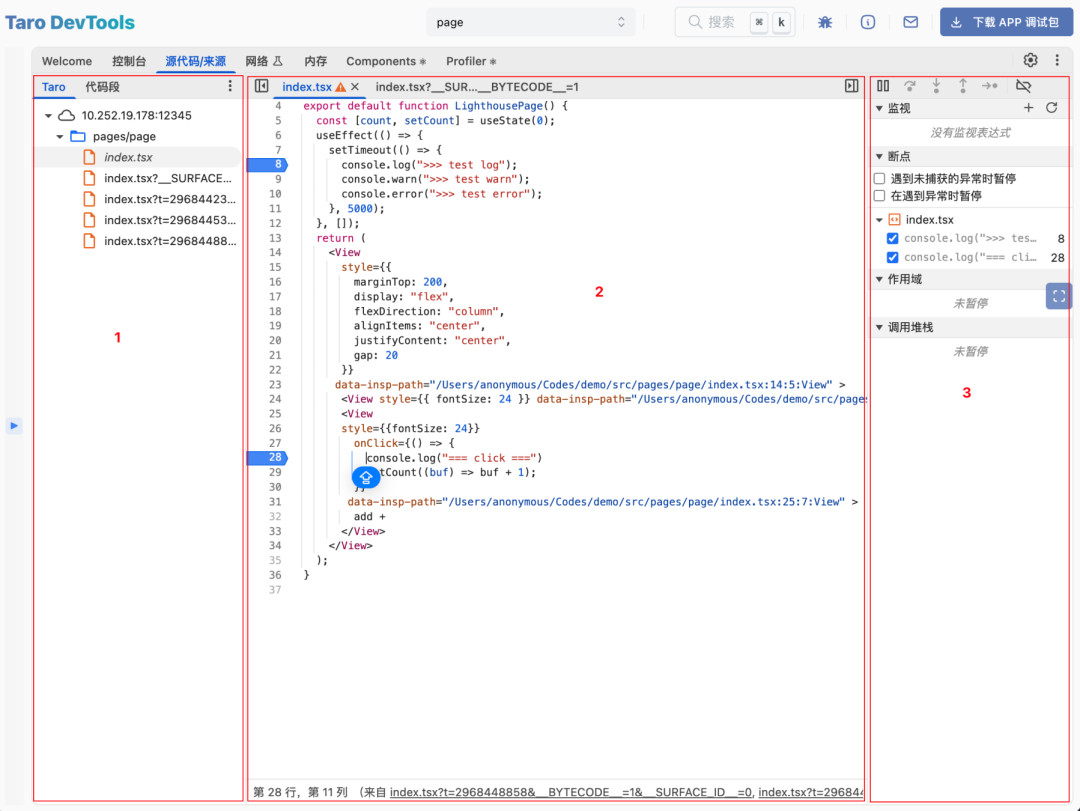Switch to the 控制台 tab

pos(129,61)
